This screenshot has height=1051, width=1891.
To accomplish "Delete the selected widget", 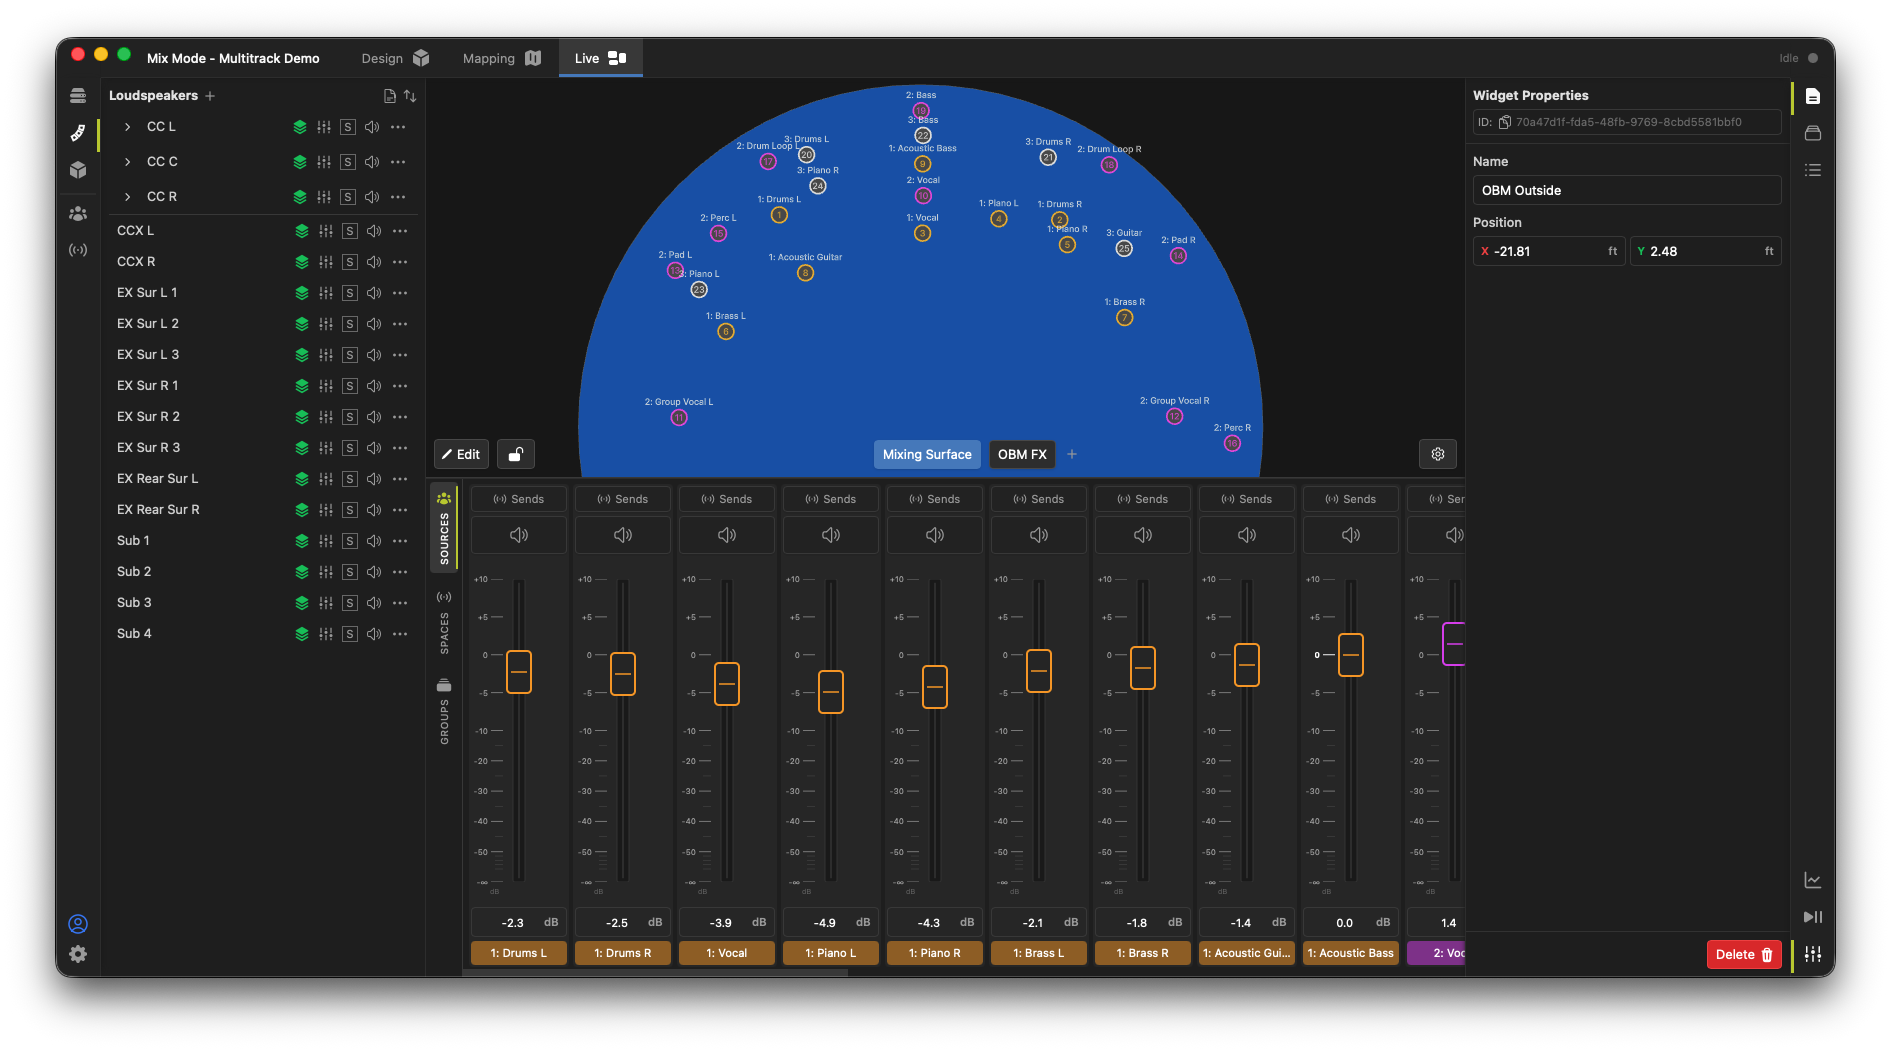I will pos(1744,954).
